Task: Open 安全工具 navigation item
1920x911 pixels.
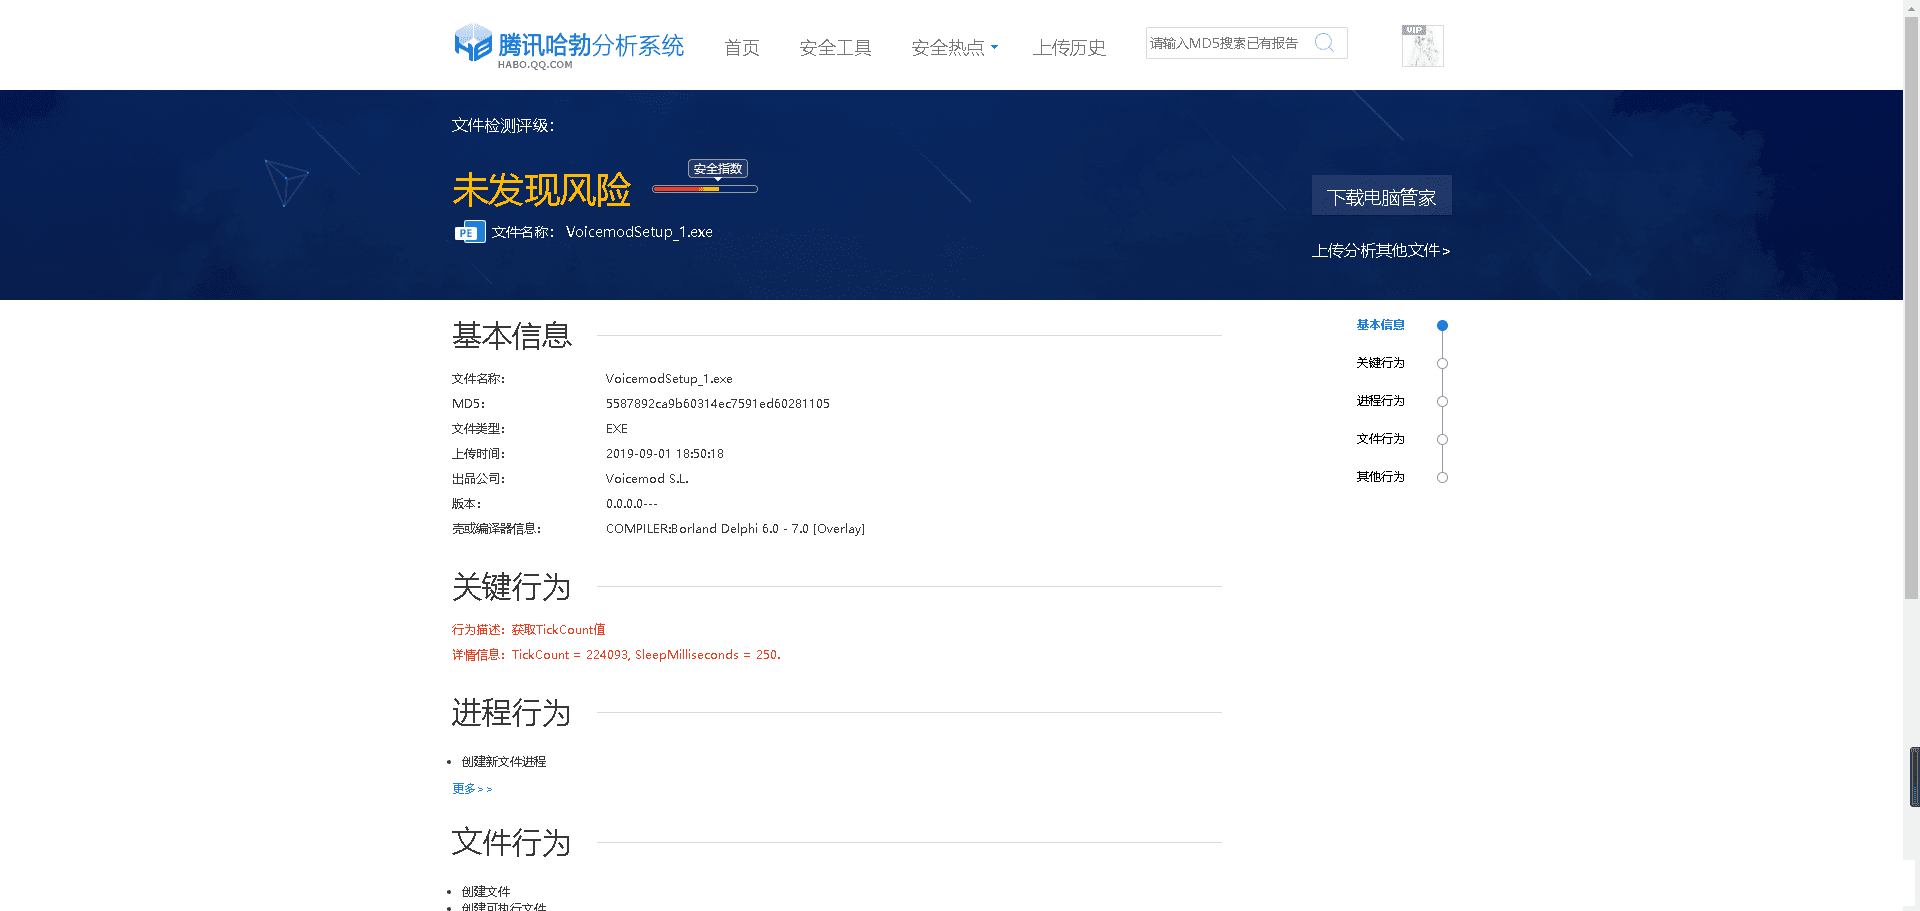Action: point(835,47)
